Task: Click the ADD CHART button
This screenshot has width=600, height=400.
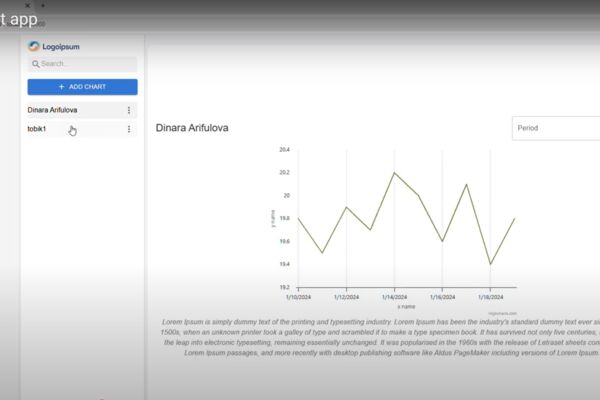Action: (82, 87)
